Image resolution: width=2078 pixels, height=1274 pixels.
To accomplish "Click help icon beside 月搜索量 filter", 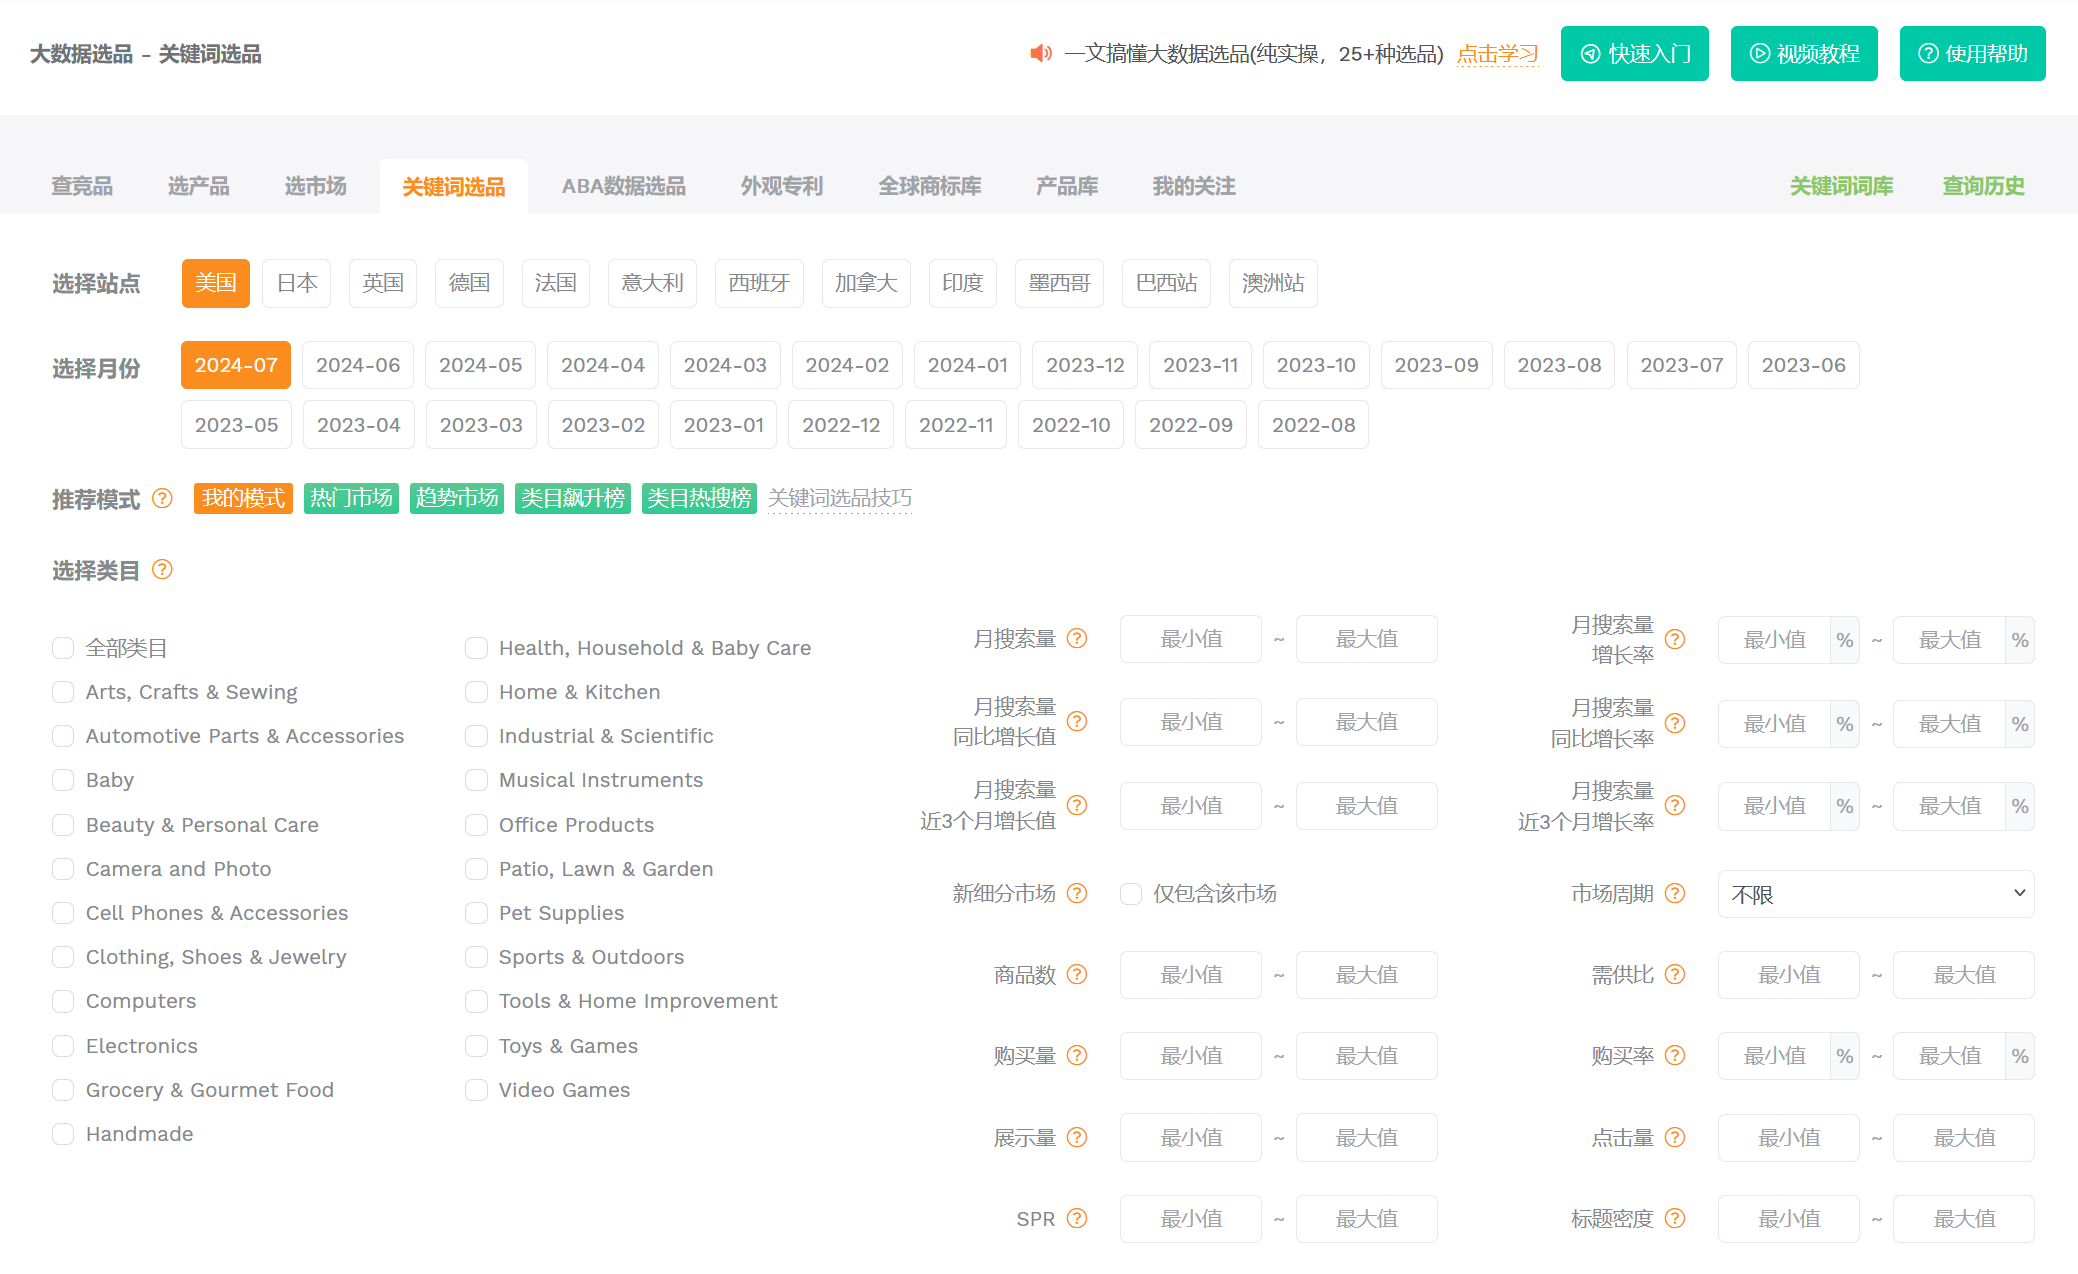I will pos(1077,638).
